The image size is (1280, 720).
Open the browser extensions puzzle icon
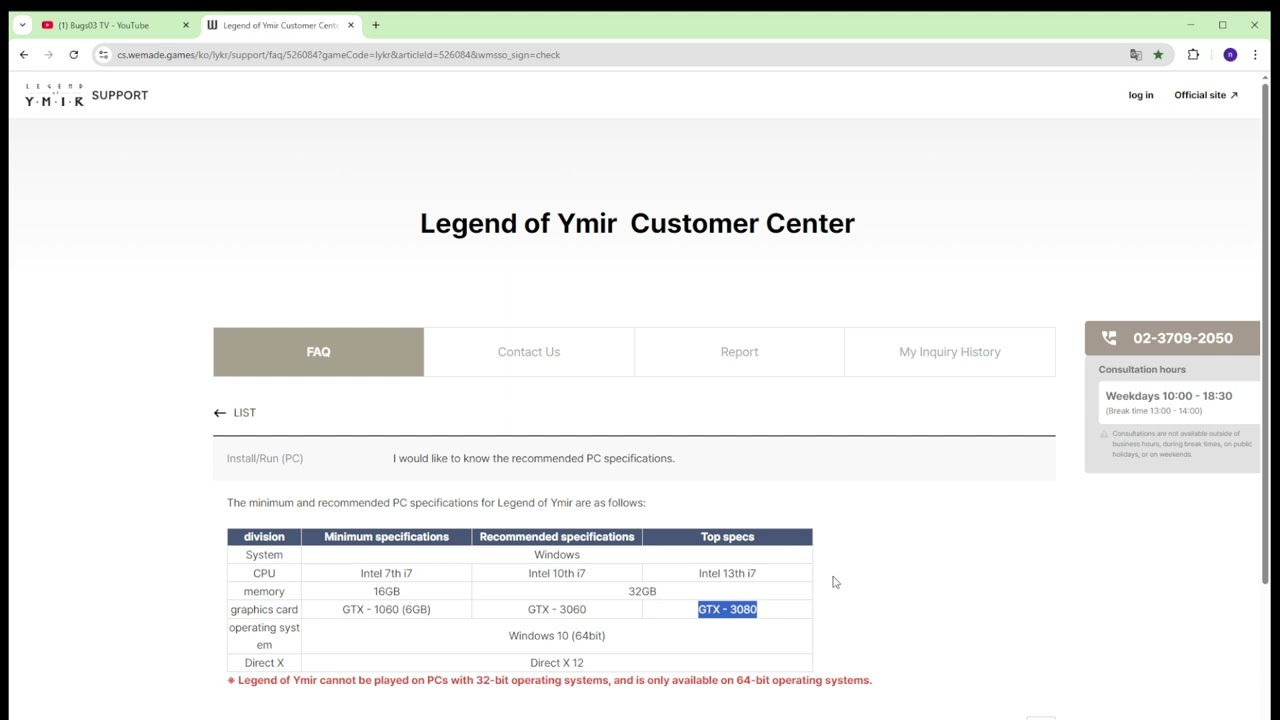coord(1193,55)
